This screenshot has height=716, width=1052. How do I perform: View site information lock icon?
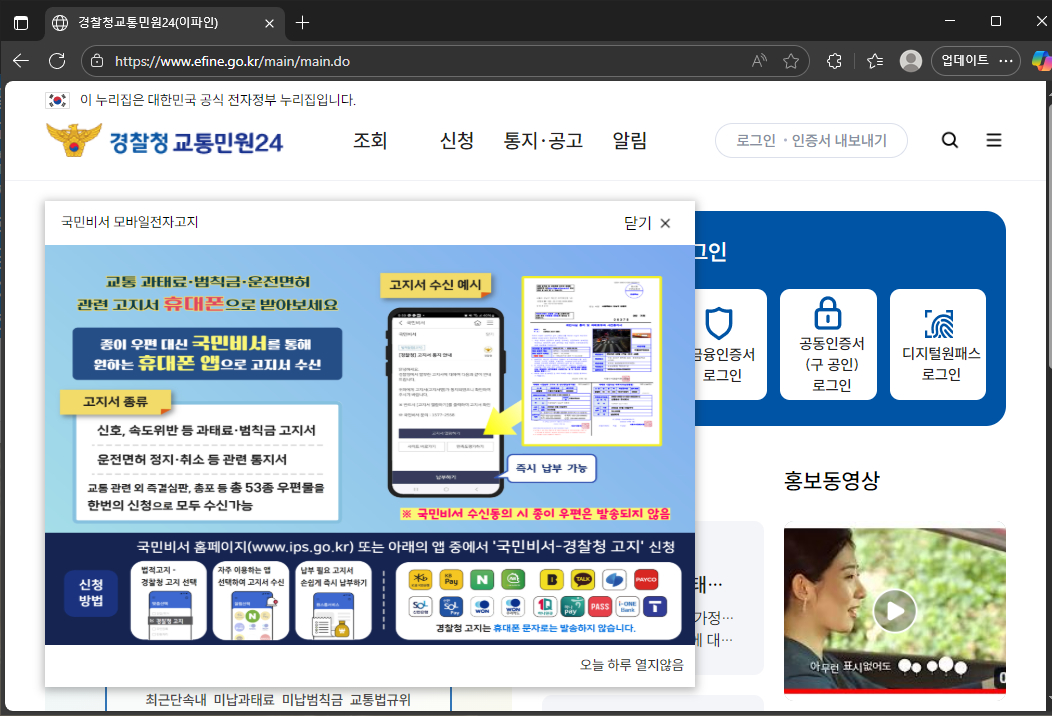coord(97,61)
